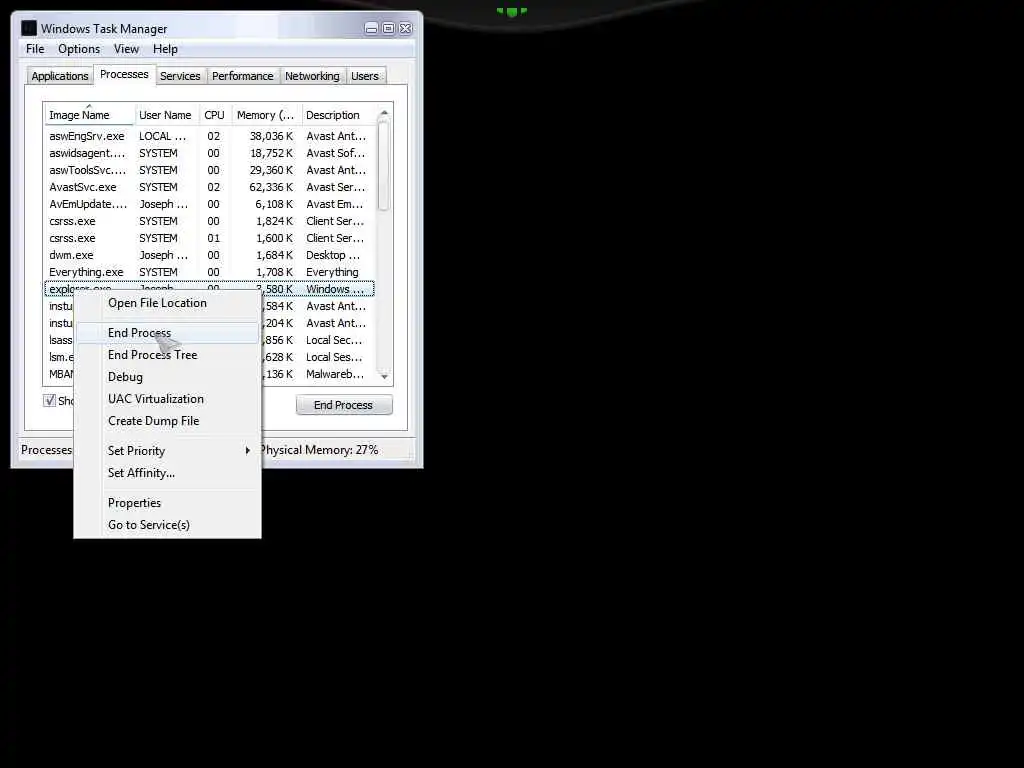Click the Malwareb... description cell

(335, 374)
